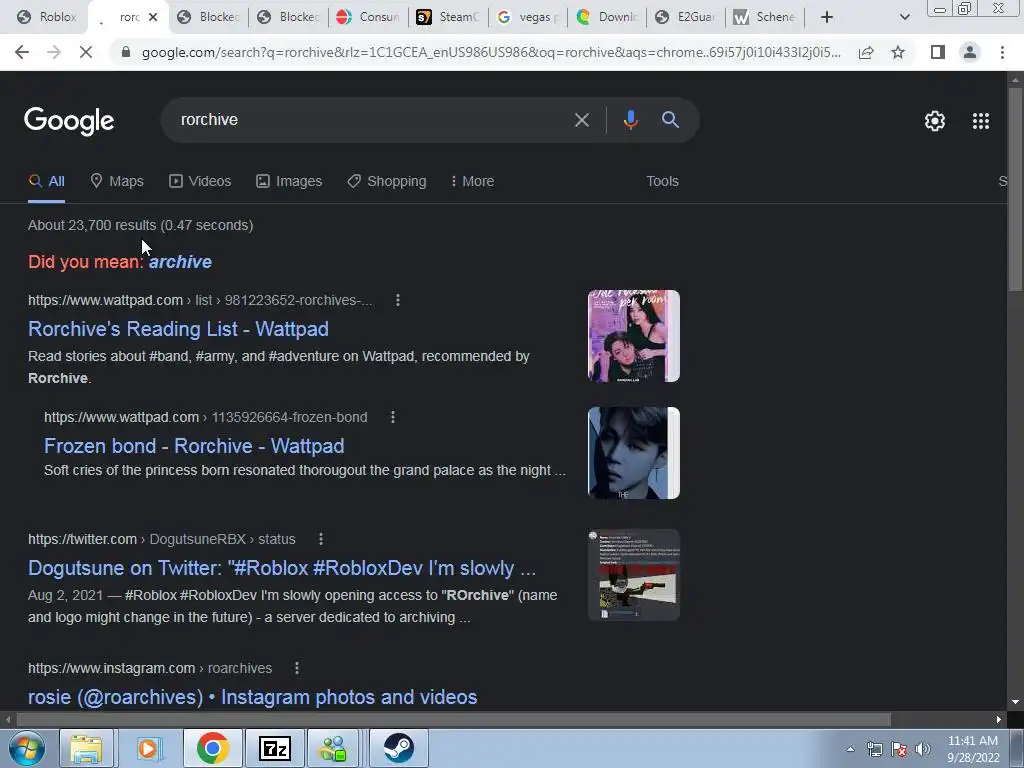This screenshot has height=768, width=1024.
Task: Open the Tools search options
Action: pyautogui.click(x=662, y=181)
